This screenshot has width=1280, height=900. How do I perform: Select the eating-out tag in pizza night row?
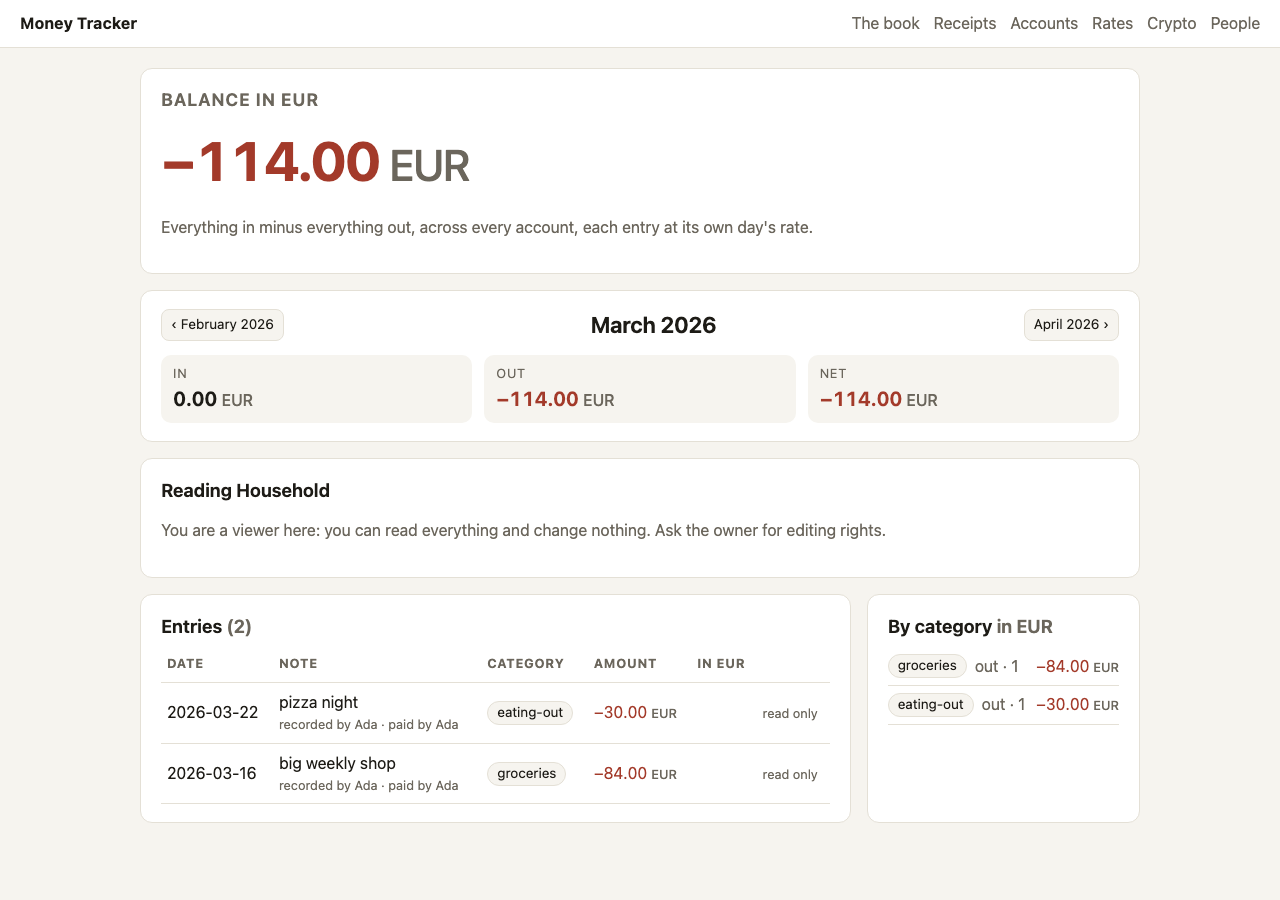click(530, 713)
